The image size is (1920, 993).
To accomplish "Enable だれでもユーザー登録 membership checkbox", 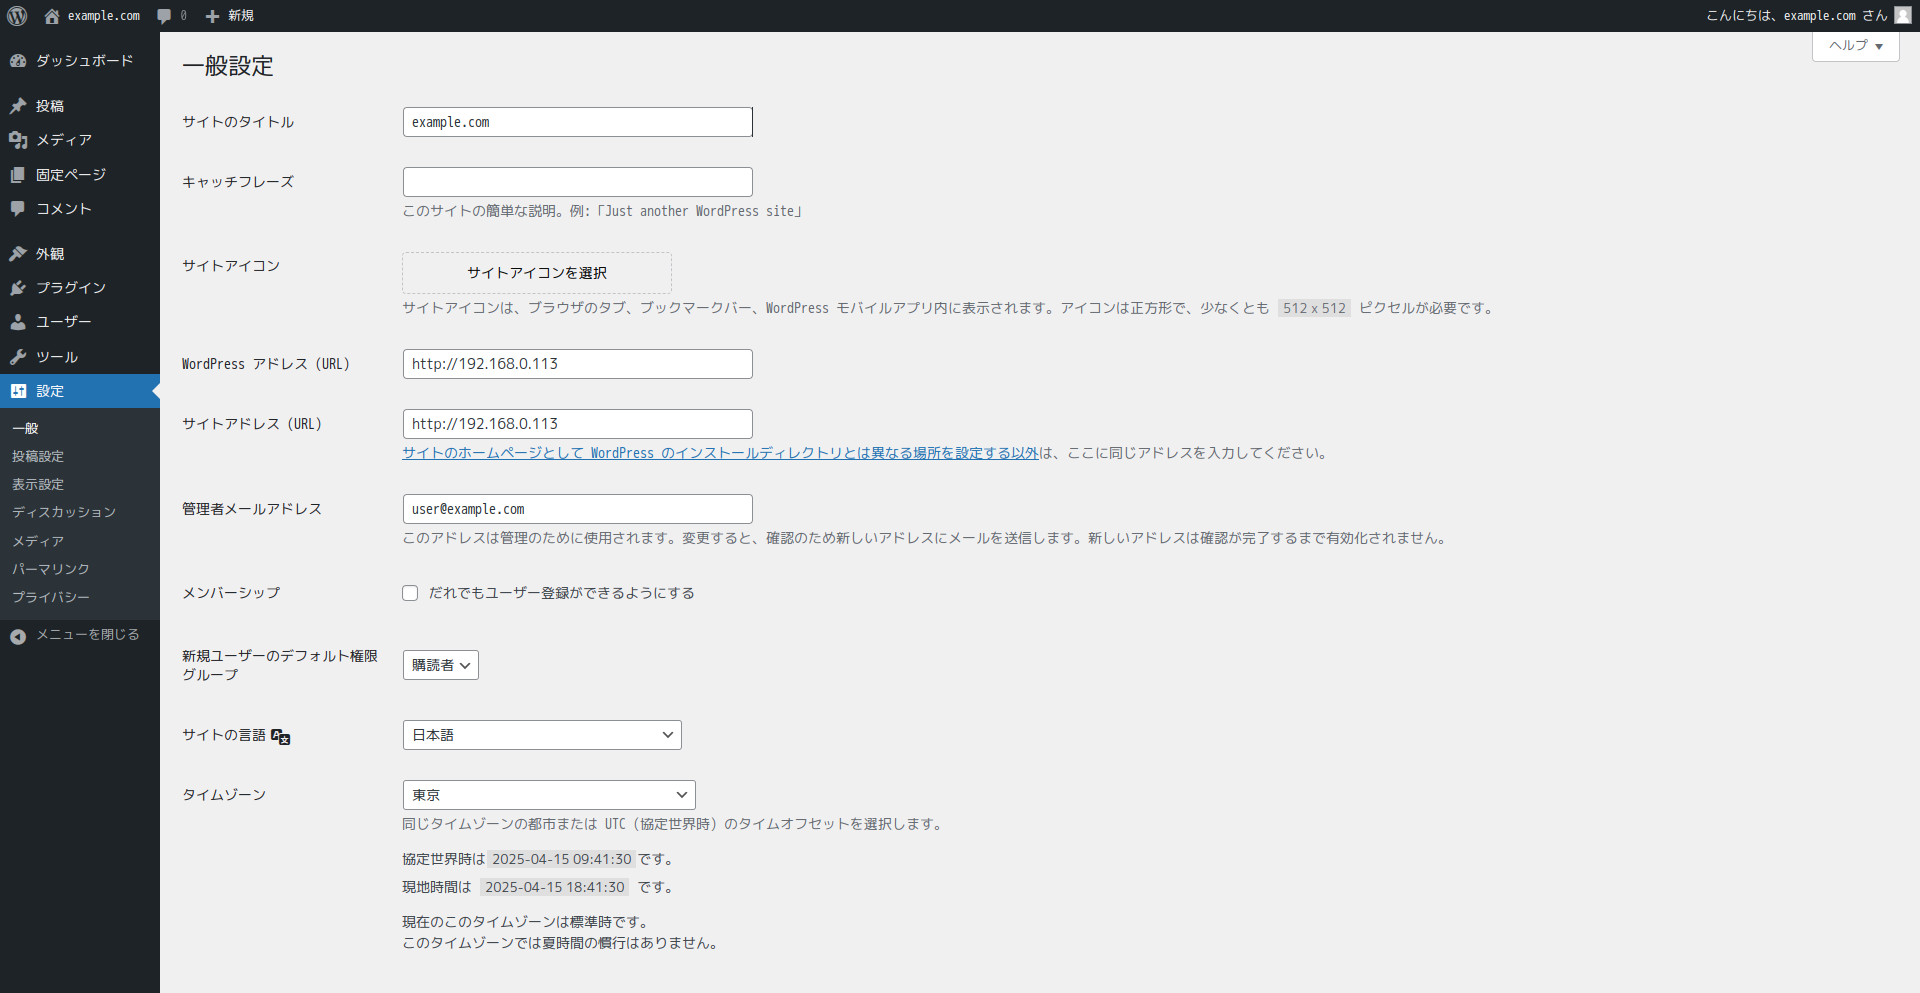I will click(x=410, y=593).
